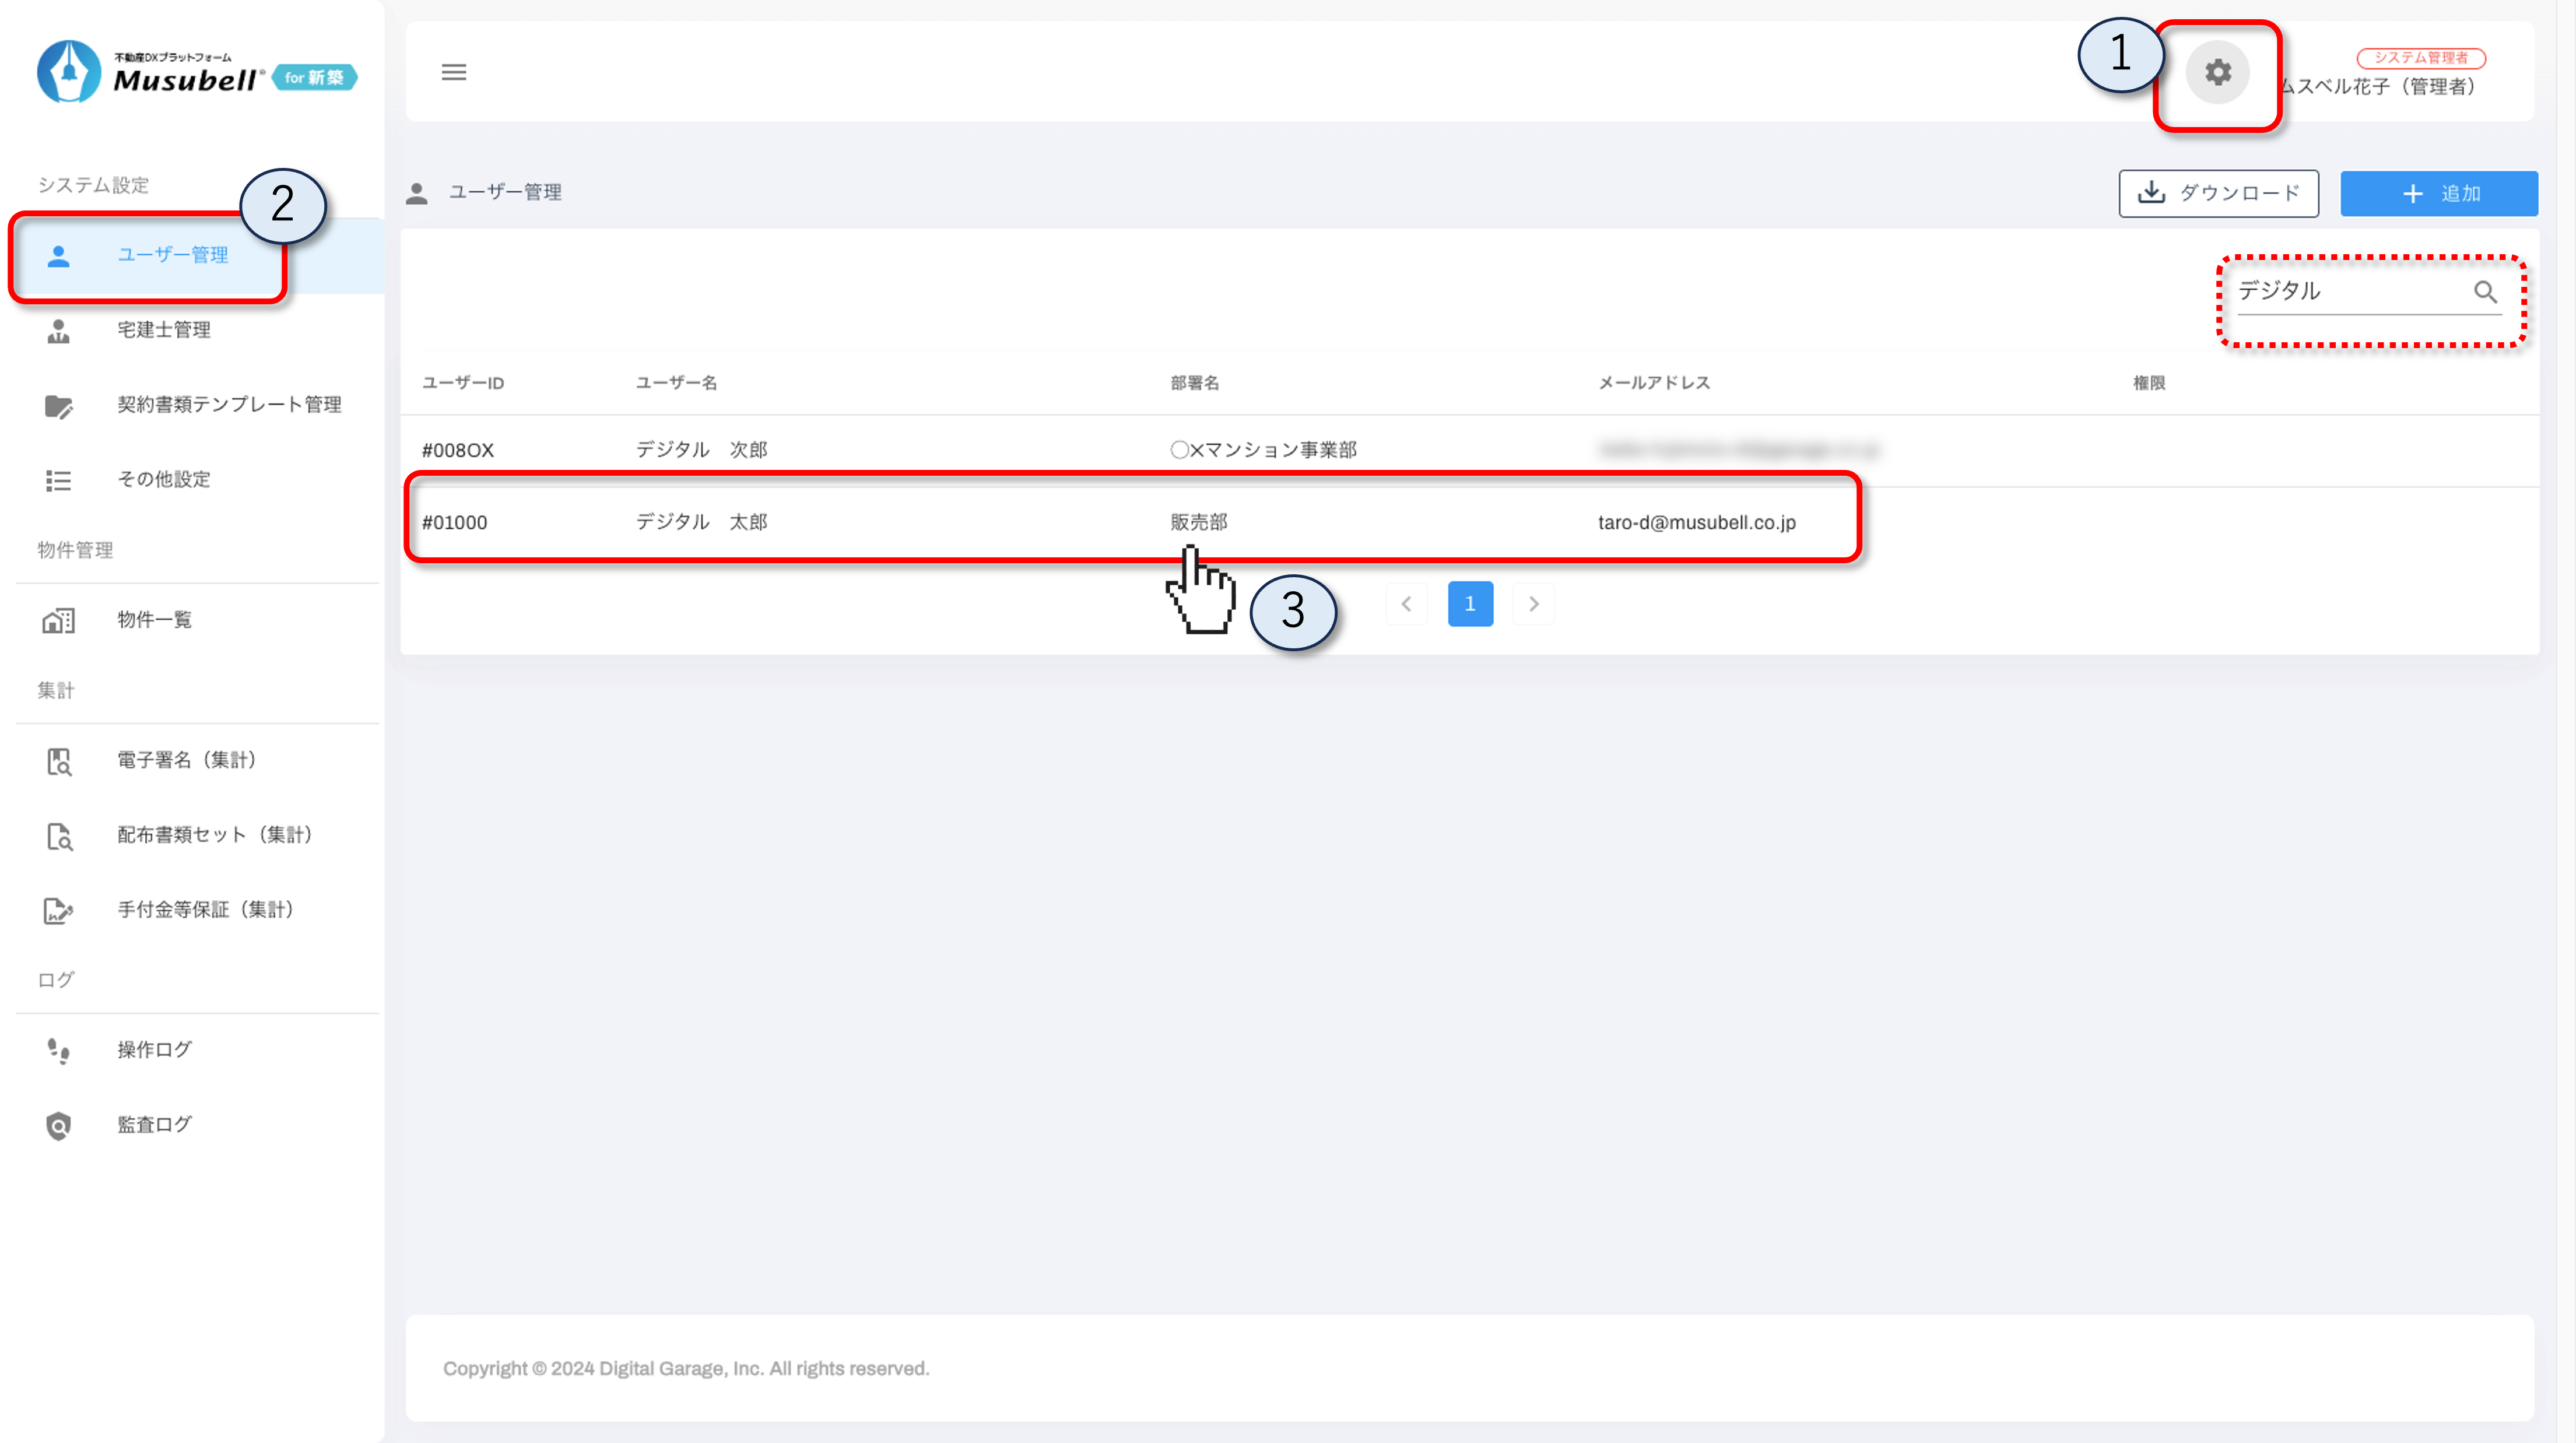Open 操作ログ from the sidebar

(x=154, y=1050)
